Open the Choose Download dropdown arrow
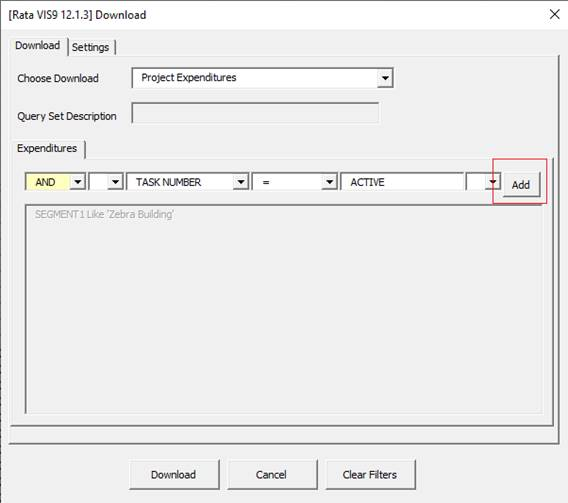This screenshot has height=503, width=568. pos(385,78)
